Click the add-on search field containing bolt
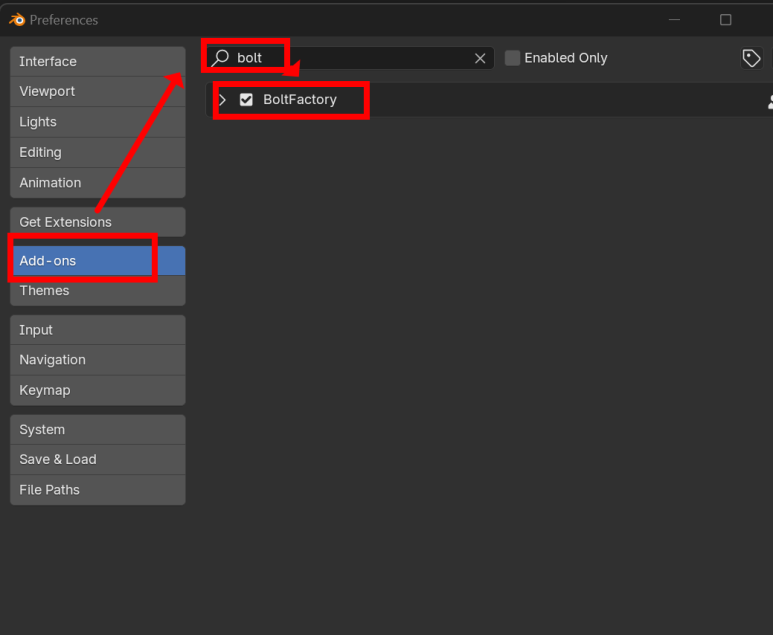Image resolution: width=773 pixels, height=635 pixels. (350, 58)
